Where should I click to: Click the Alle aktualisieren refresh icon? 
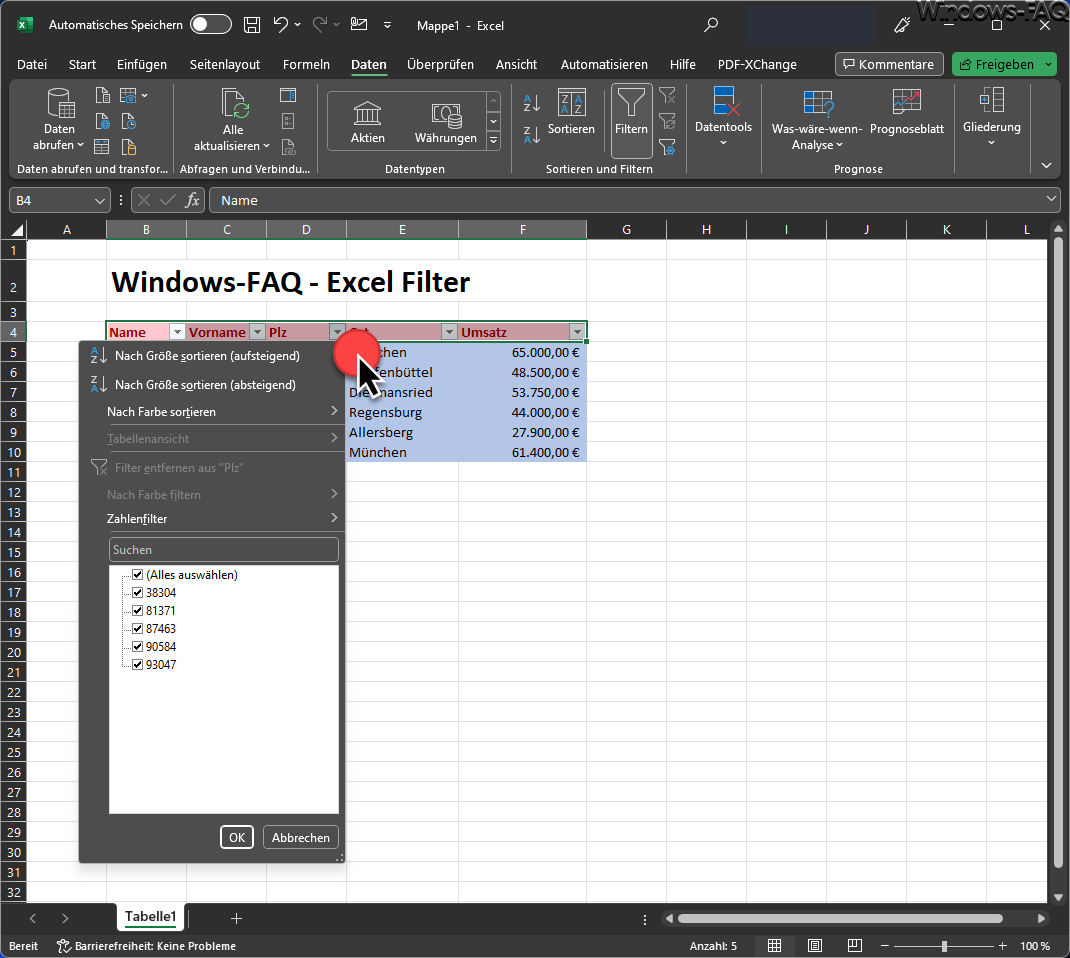(x=234, y=104)
